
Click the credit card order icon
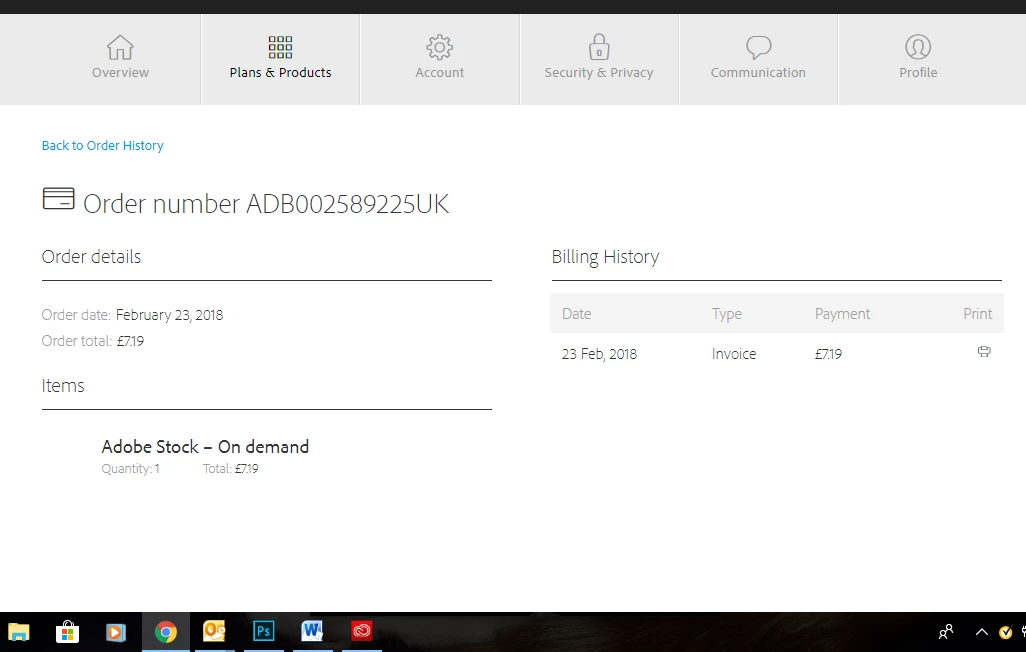click(58, 198)
